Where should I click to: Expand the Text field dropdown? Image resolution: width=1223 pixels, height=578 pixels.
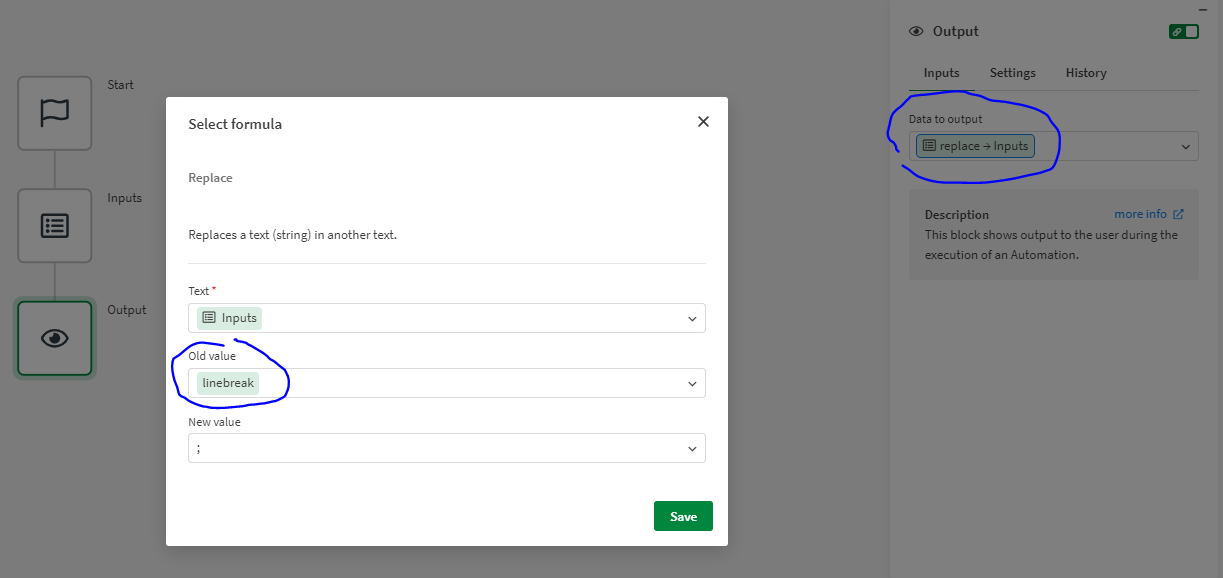point(692,319)
